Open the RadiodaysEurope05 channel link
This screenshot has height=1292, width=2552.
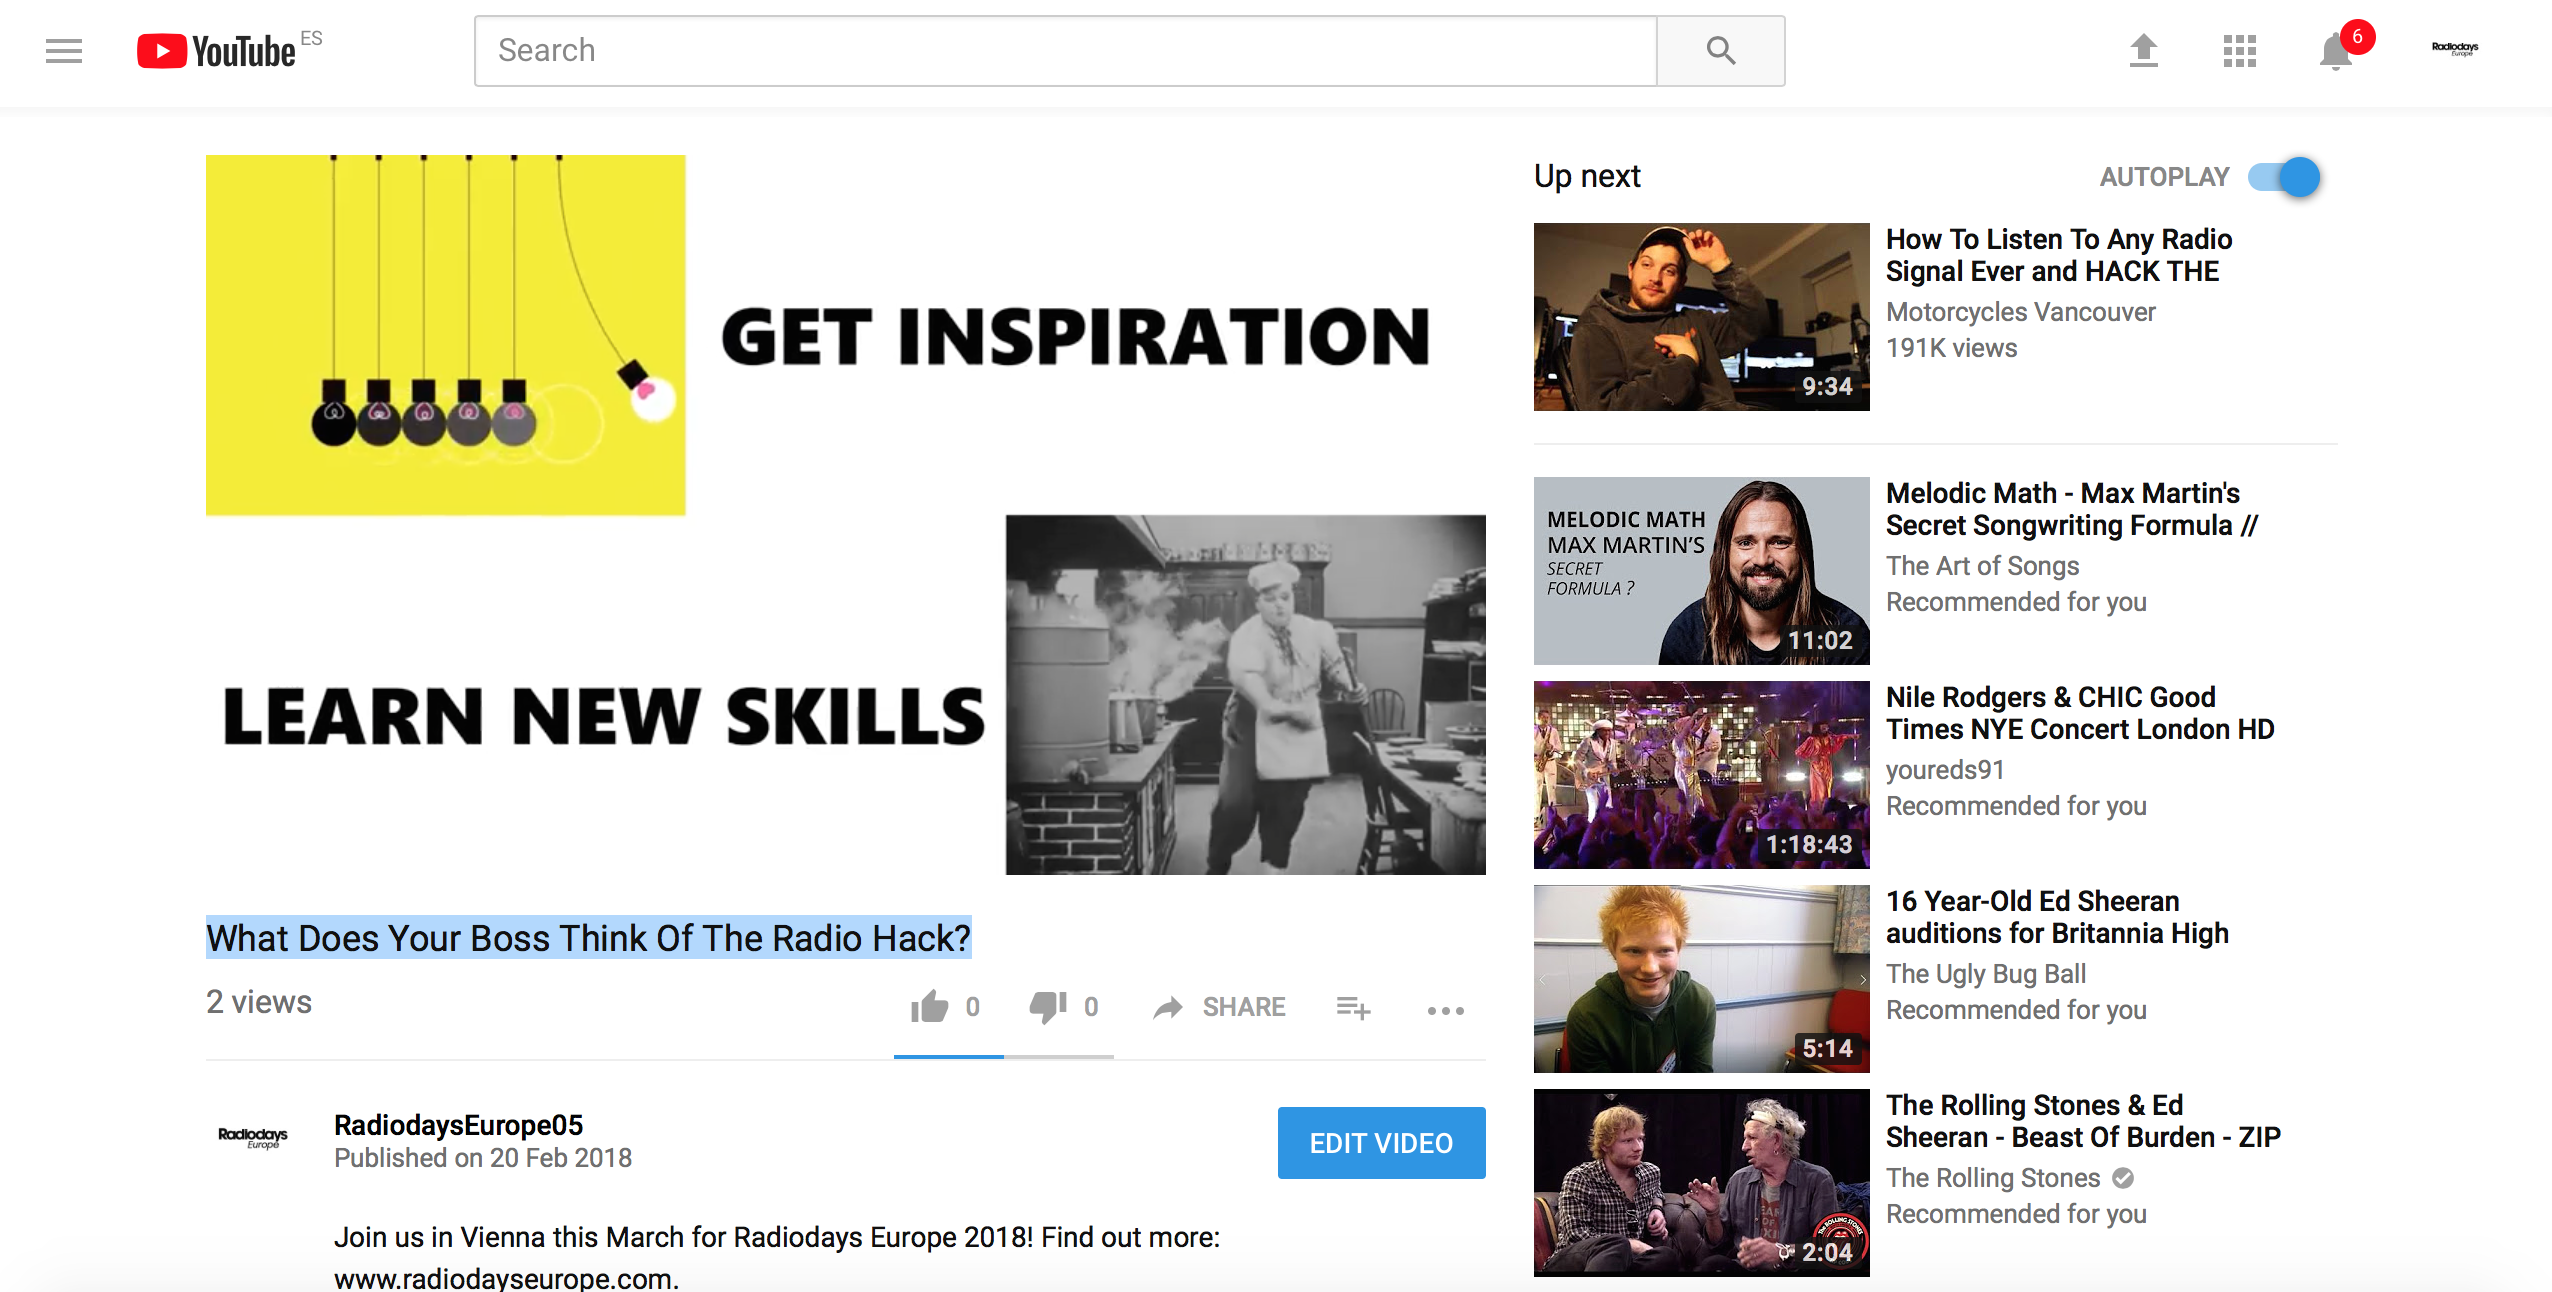click(458, 1125)
